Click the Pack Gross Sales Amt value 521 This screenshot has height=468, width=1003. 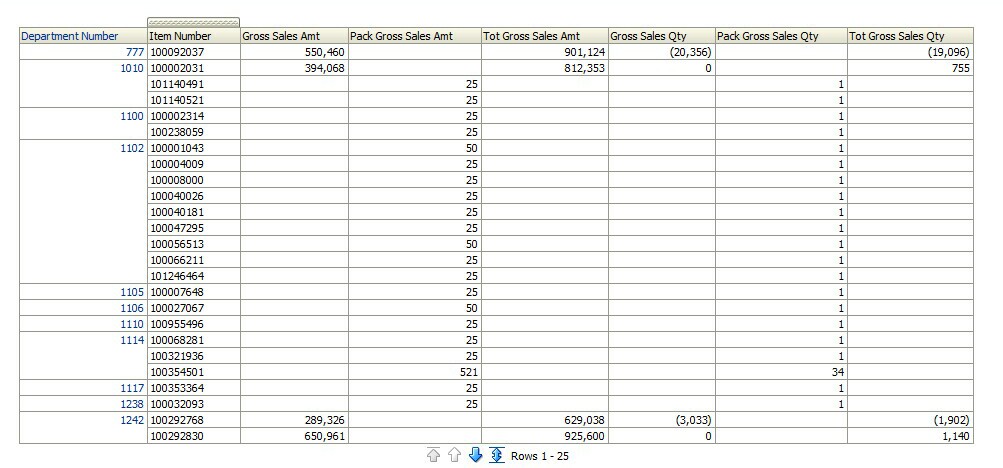(x=469, y=372)
